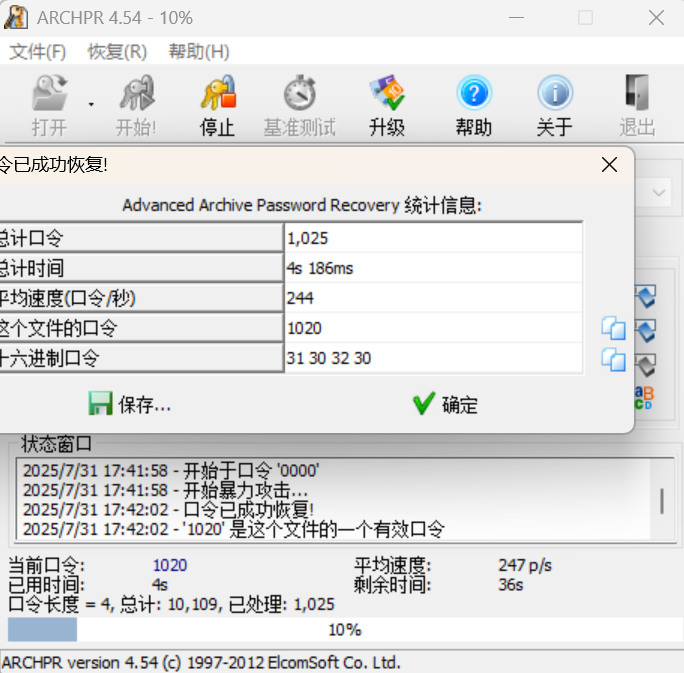Click the gray book icon behind dialog
Viewport: 684px width, 673px height.
pyautogui.click(x=646, y=365)
